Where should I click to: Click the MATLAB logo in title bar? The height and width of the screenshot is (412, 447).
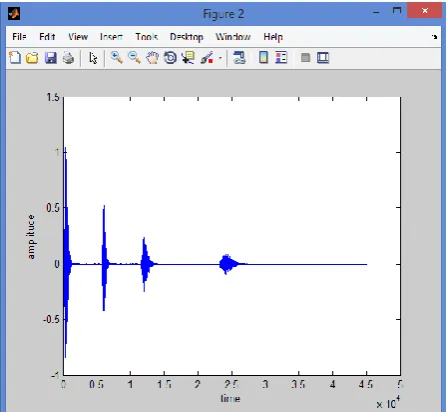pyautogui.click(x=14, y=14)
